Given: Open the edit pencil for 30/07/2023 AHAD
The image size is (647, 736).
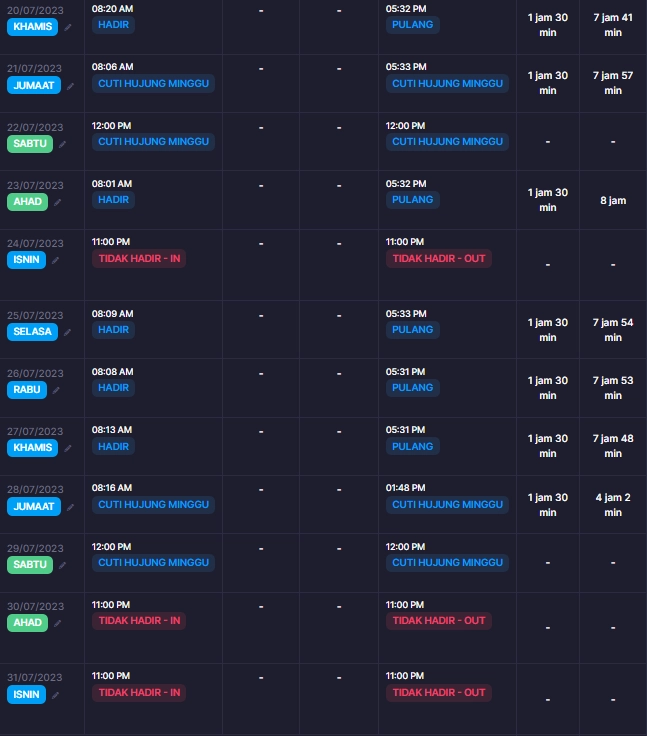Looking at the screenshot, I should [58, 623].
